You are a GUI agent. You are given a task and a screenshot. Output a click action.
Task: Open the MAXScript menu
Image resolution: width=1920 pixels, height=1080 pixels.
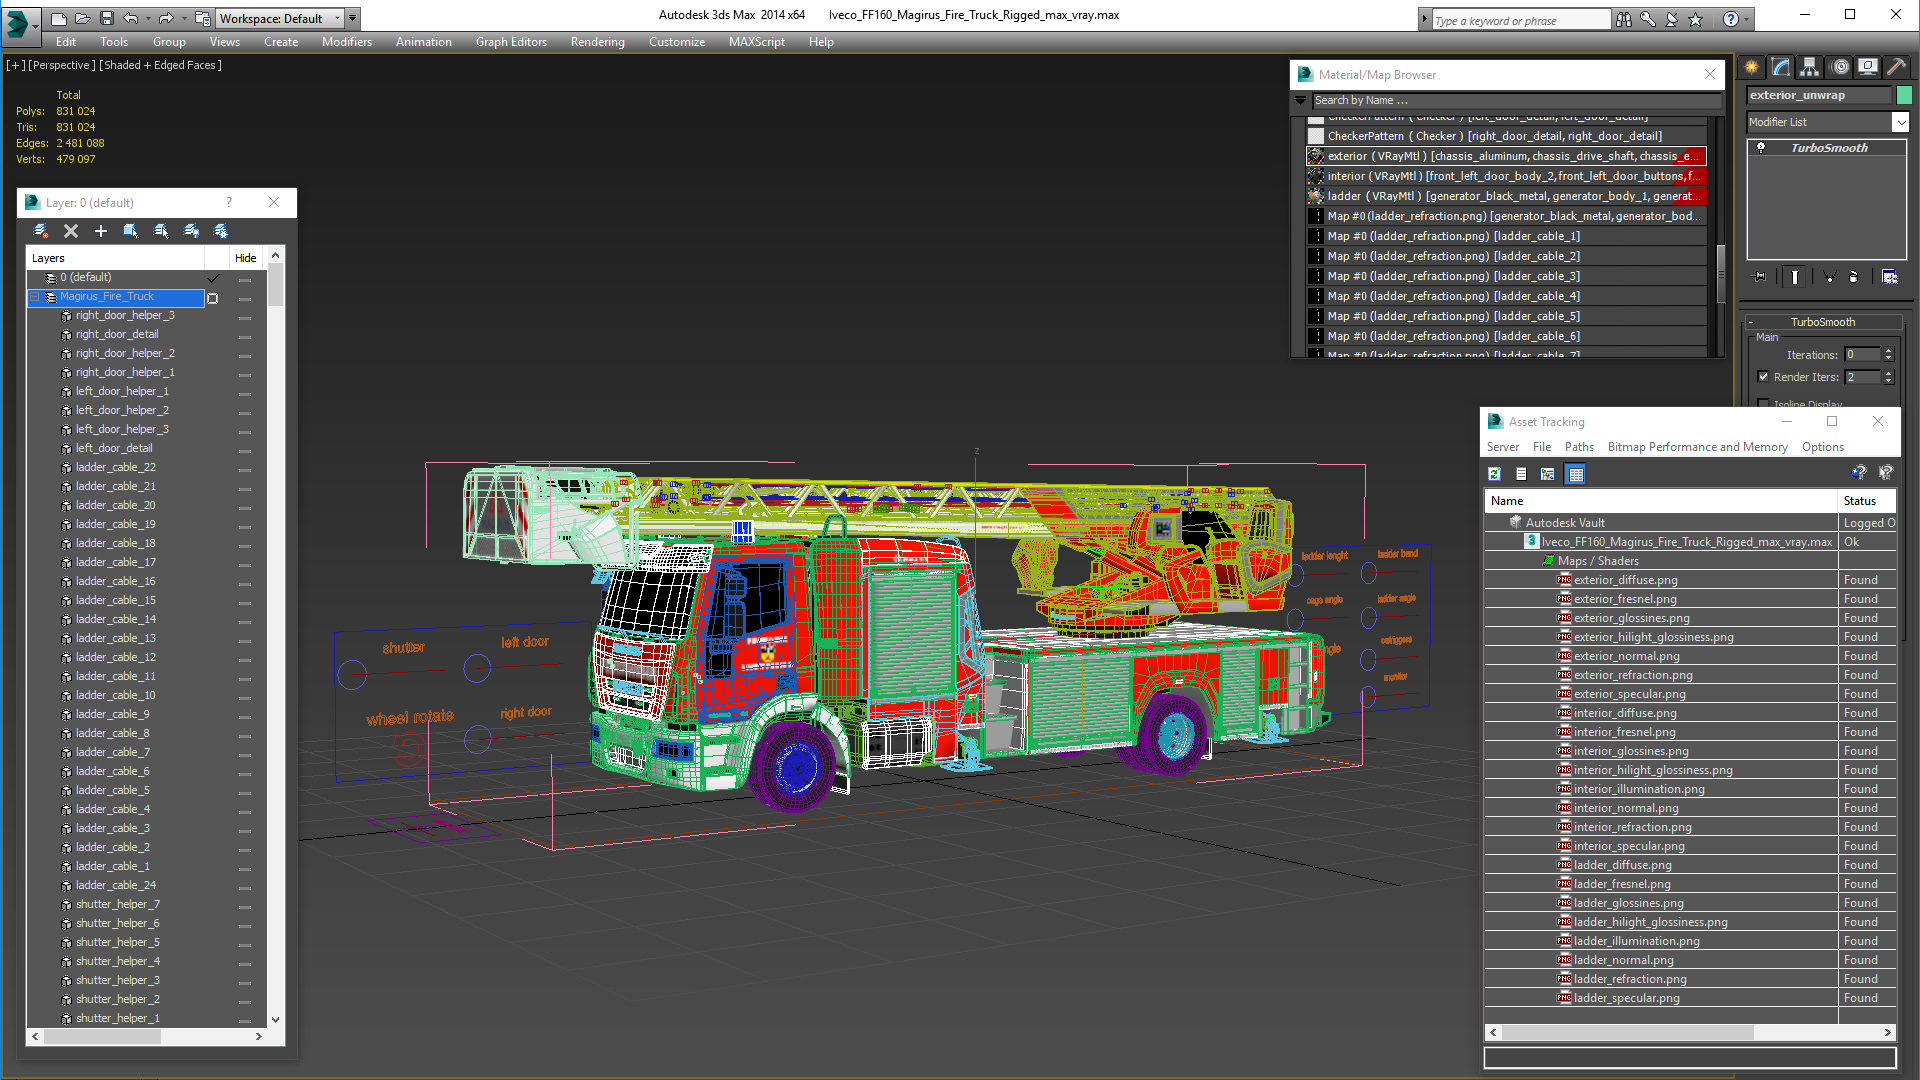click(757, 42)
